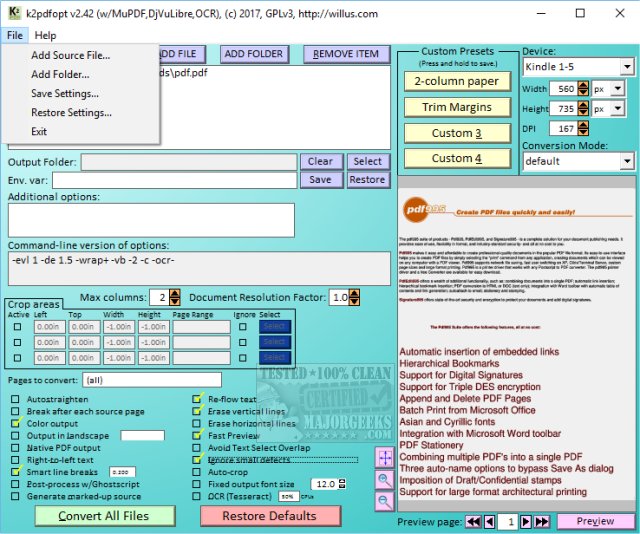This screenshot has width=640, height=534.
Task: Go to next preview page
Action: pyautogui.click(x=526, y=521)
